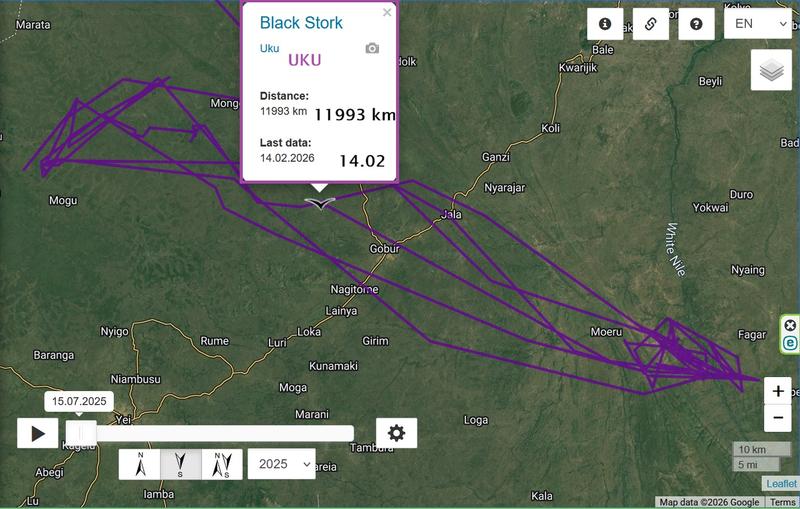Open the Uku link in the popup

pos(269,48)
